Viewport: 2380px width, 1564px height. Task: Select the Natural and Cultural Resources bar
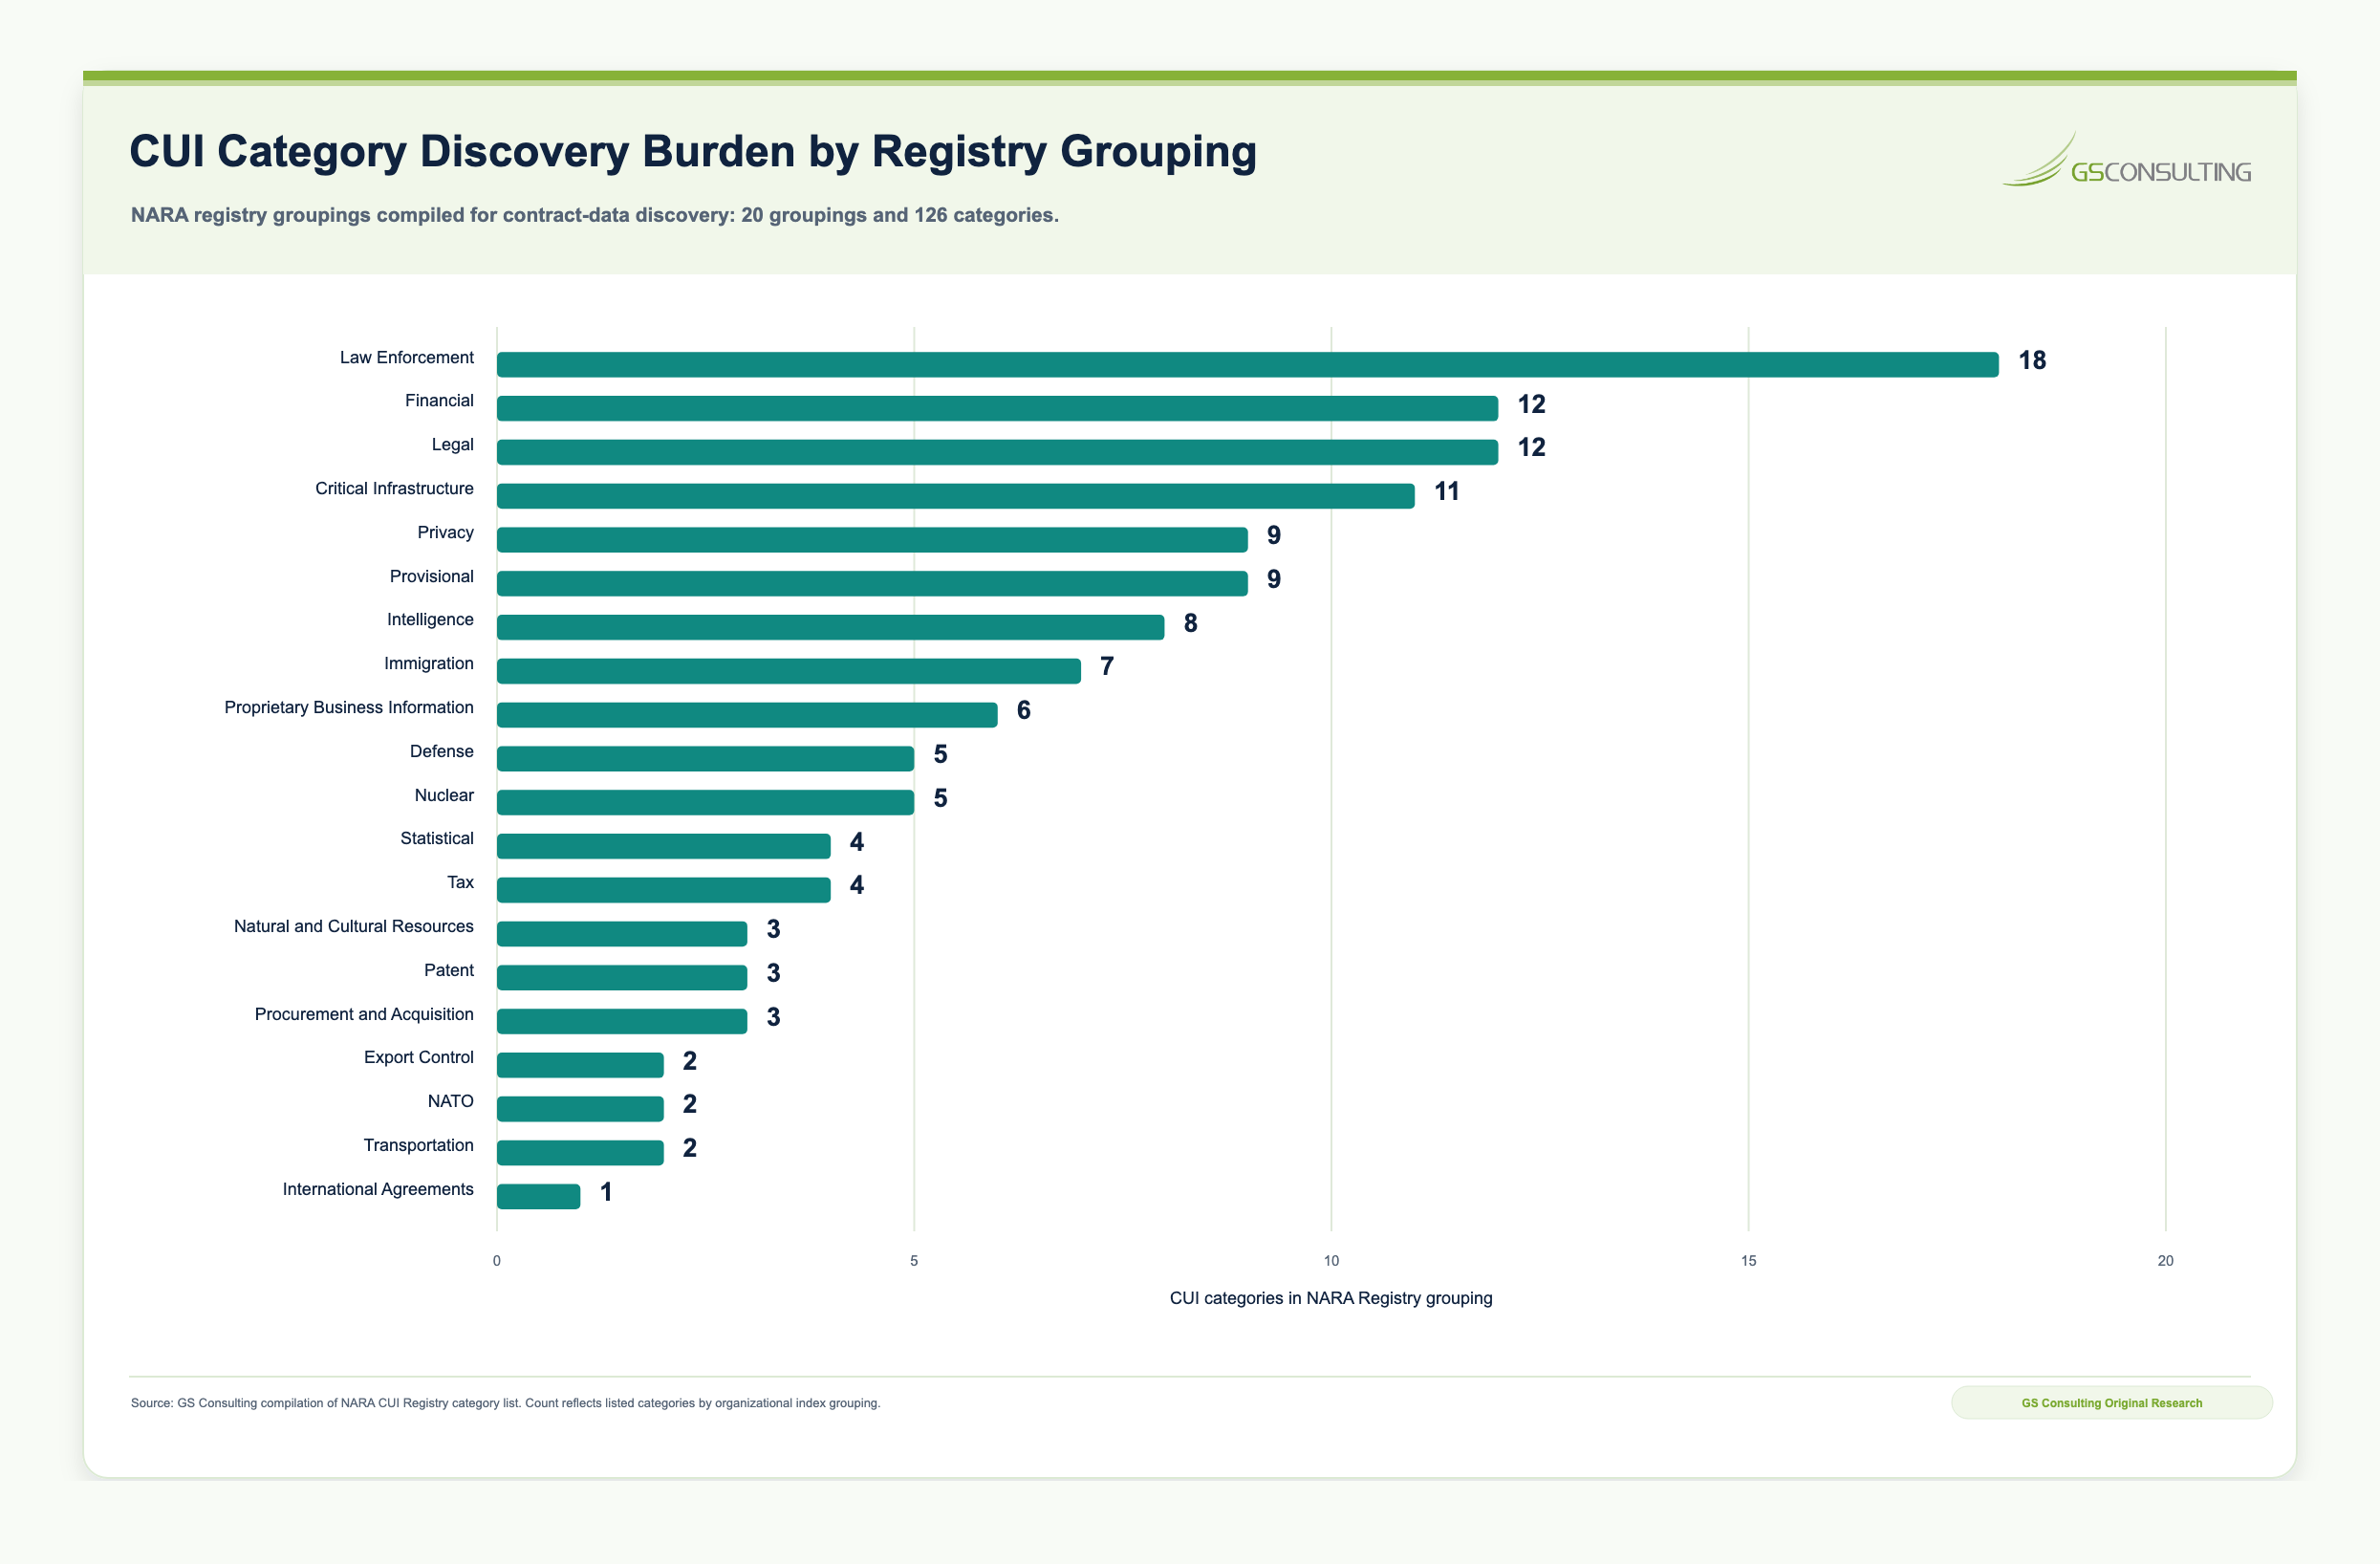[x=622, y=934]
